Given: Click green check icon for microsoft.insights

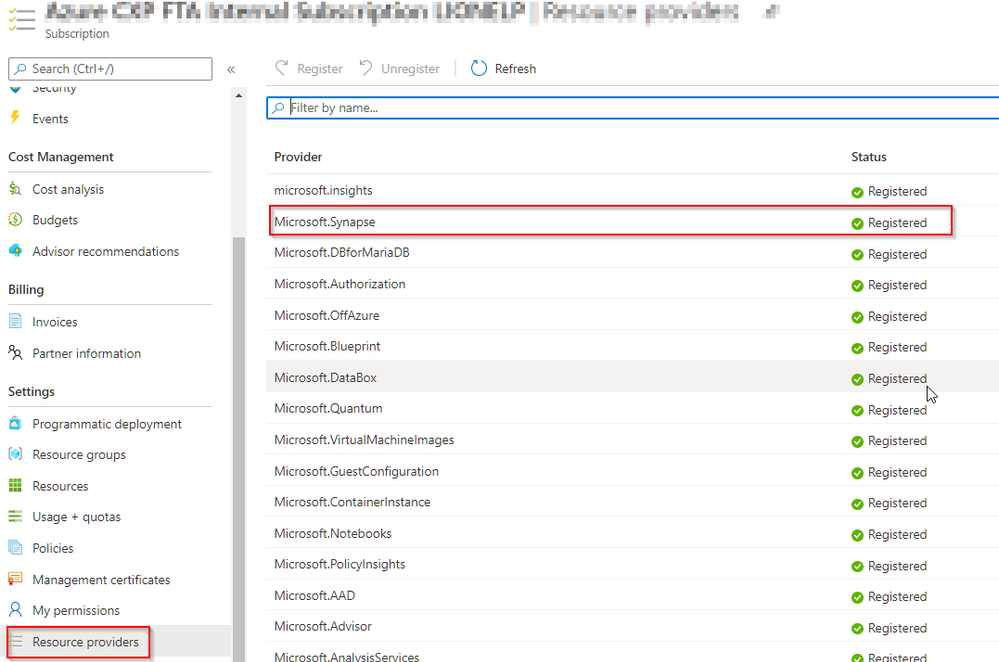Looking at the screenshot, I should (857, 192).
